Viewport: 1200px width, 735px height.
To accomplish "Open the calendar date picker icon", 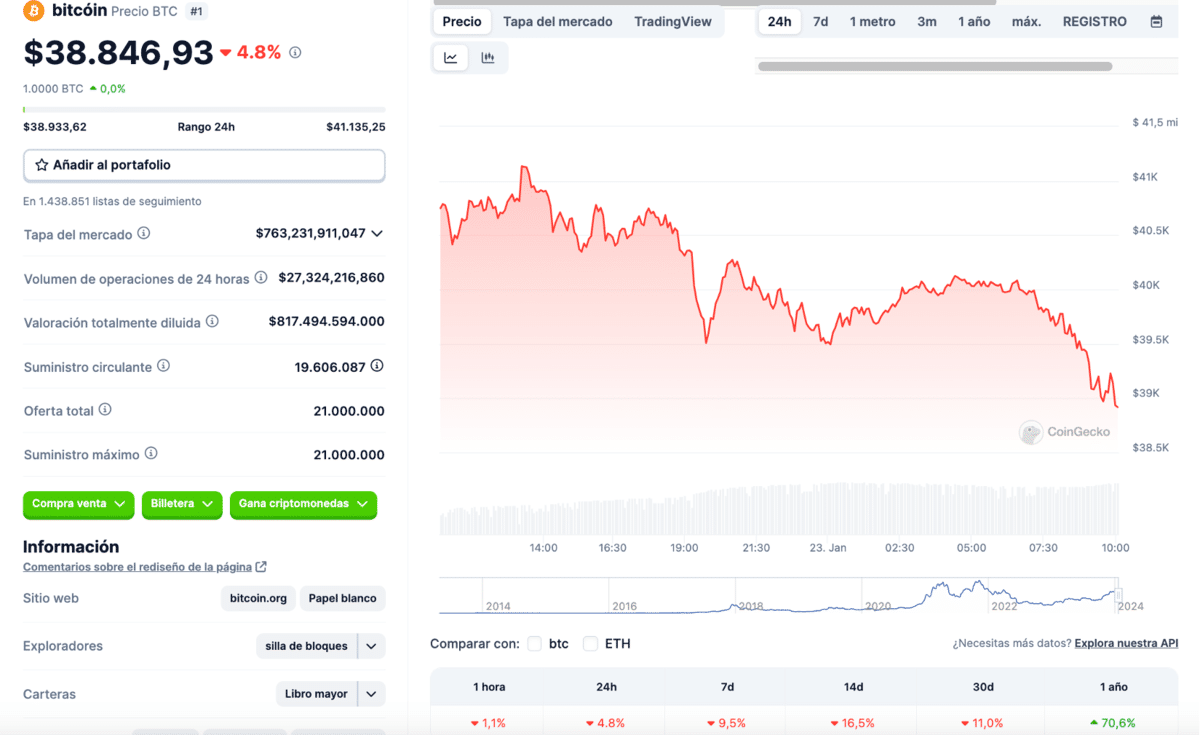I will tap(1158, 20).
